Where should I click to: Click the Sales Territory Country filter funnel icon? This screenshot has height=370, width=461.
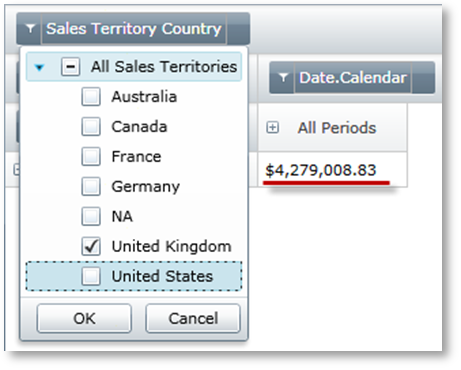30,29
